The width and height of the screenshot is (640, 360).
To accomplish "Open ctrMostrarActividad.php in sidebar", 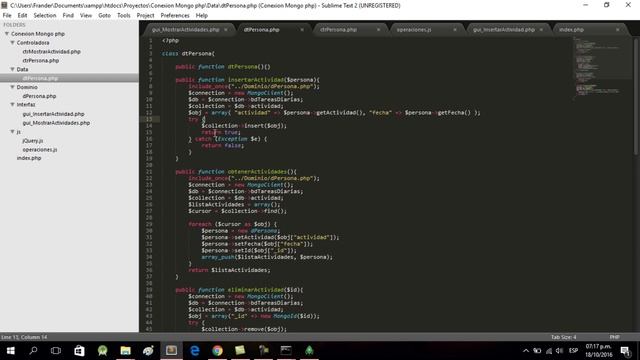I will pyautogui.click(x=51, y=52).
